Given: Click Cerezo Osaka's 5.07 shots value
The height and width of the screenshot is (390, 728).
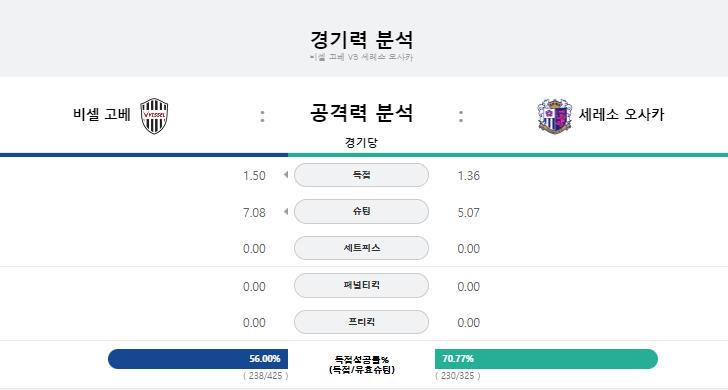Looking at the screenshot, I should coord(468,213).
